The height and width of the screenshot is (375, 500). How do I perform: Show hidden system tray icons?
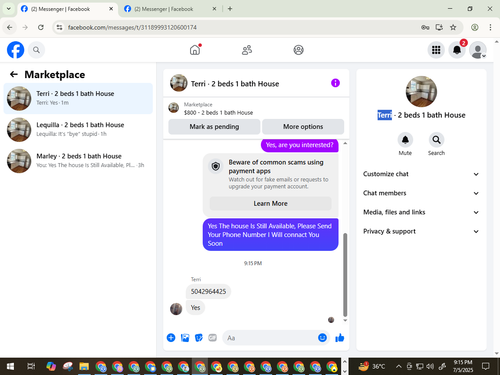(399, 367)
